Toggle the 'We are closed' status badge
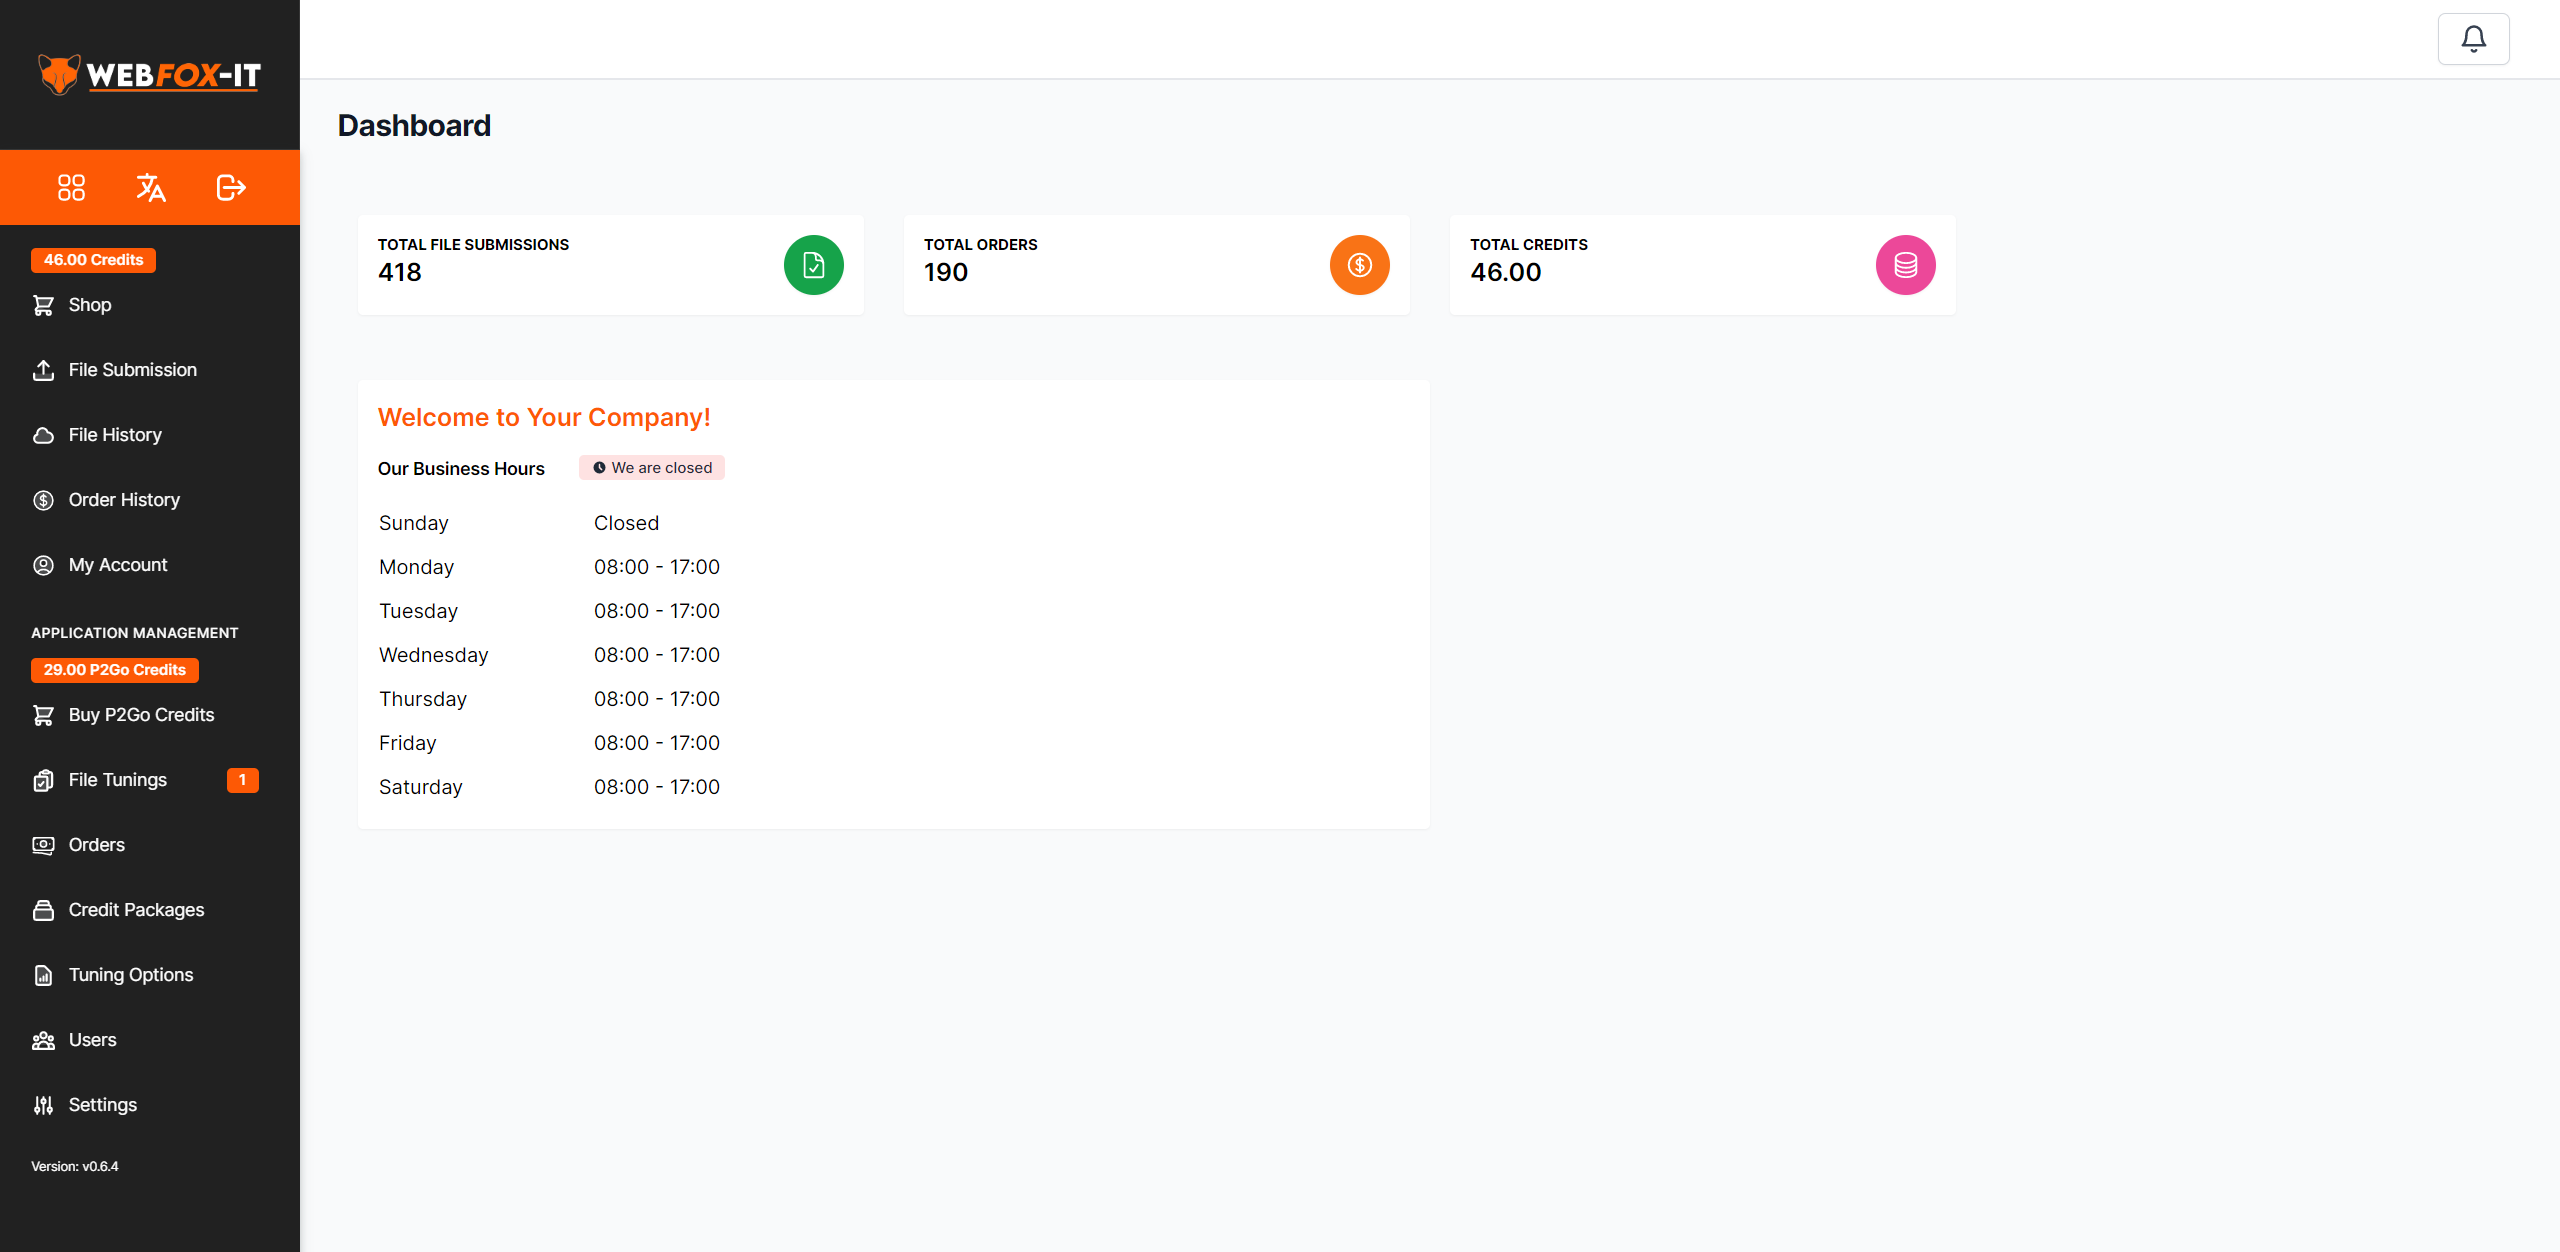Viewport: 2560px width, 1252px height. coord(653,468)
